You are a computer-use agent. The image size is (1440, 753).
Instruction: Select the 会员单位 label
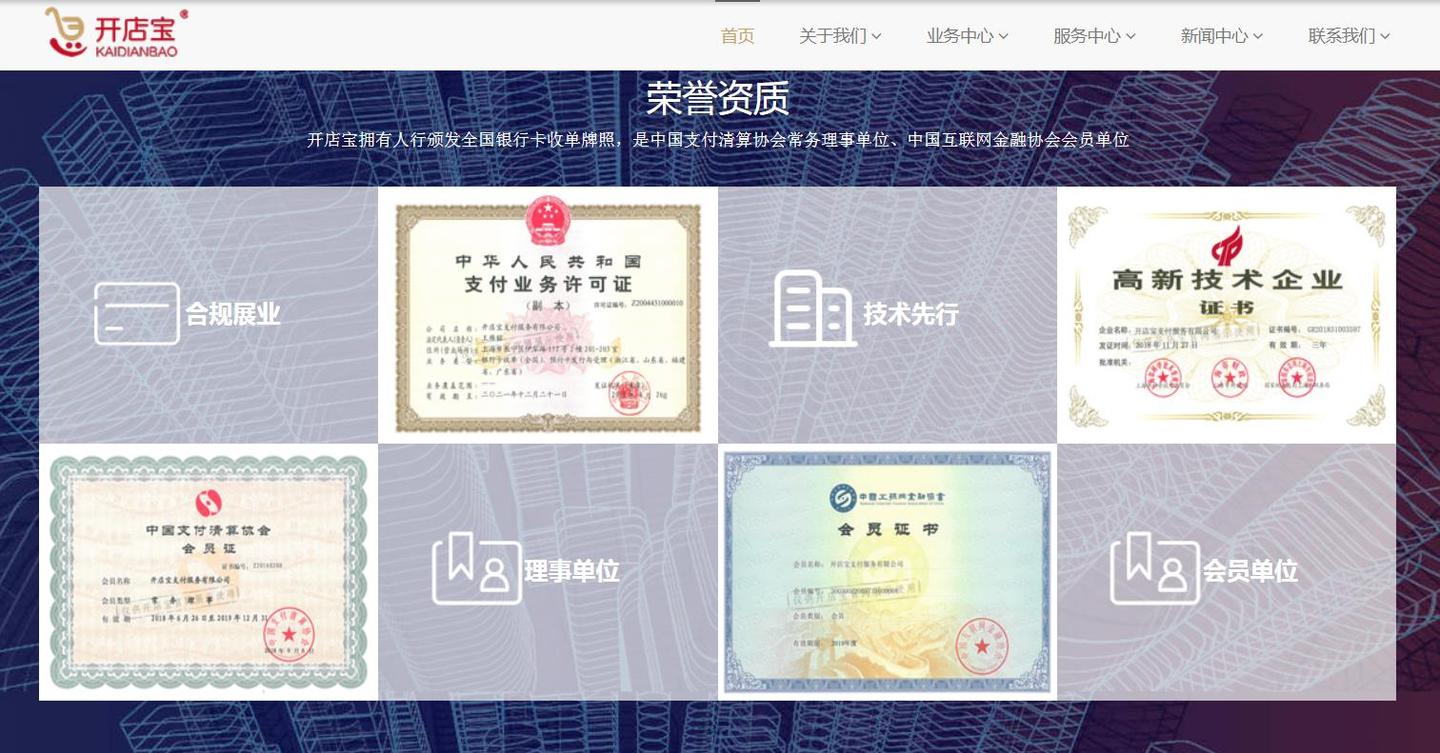click(x=1250, y=571)
